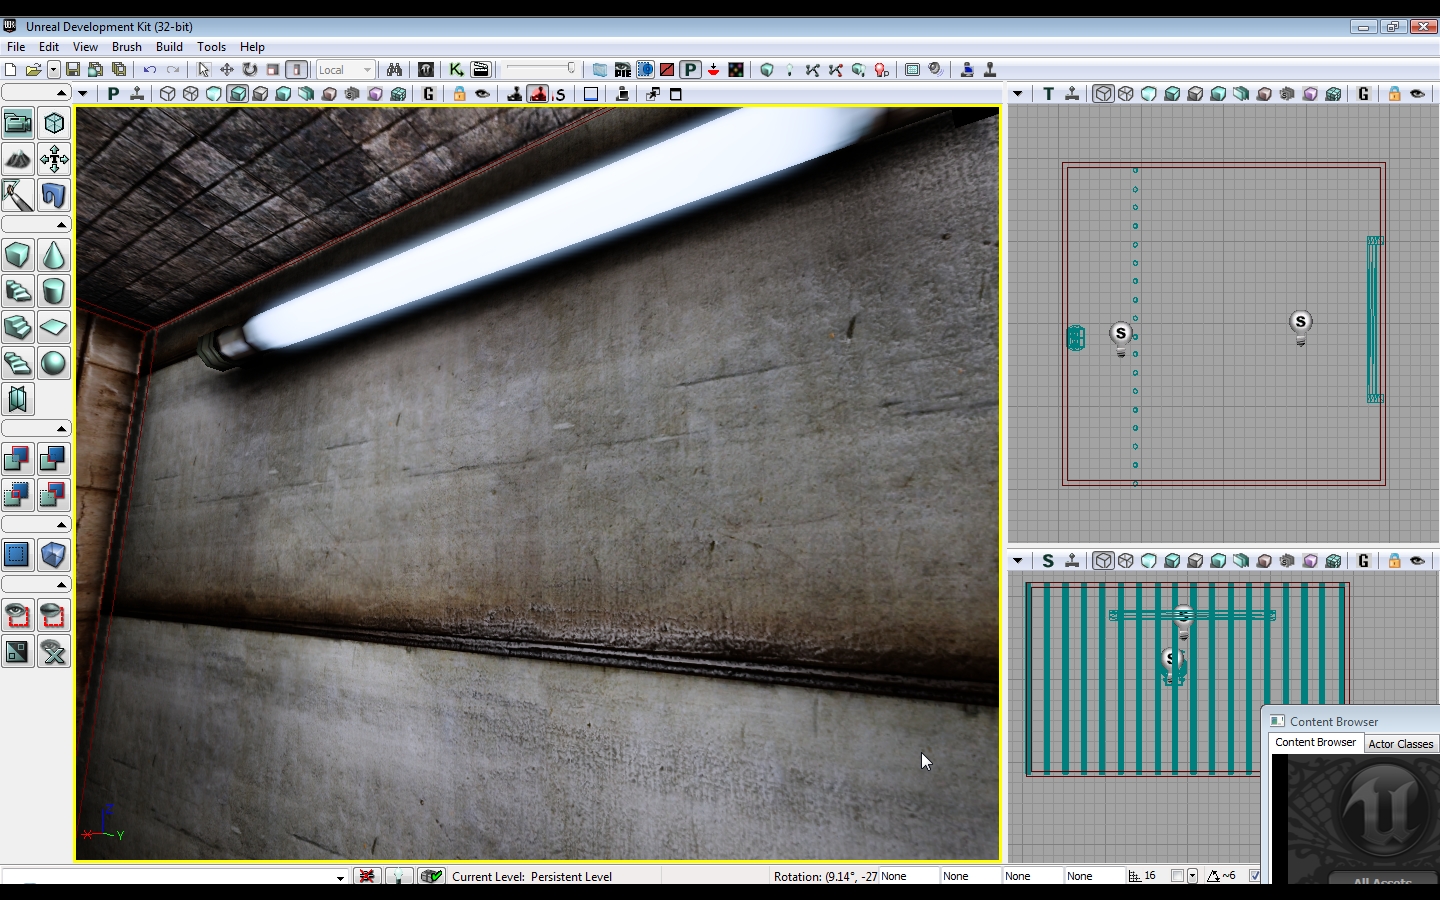Viewport: 1440px width, 900px height.
Task: Switch to the Actor Classes tab
Action: pos(1400,744)
